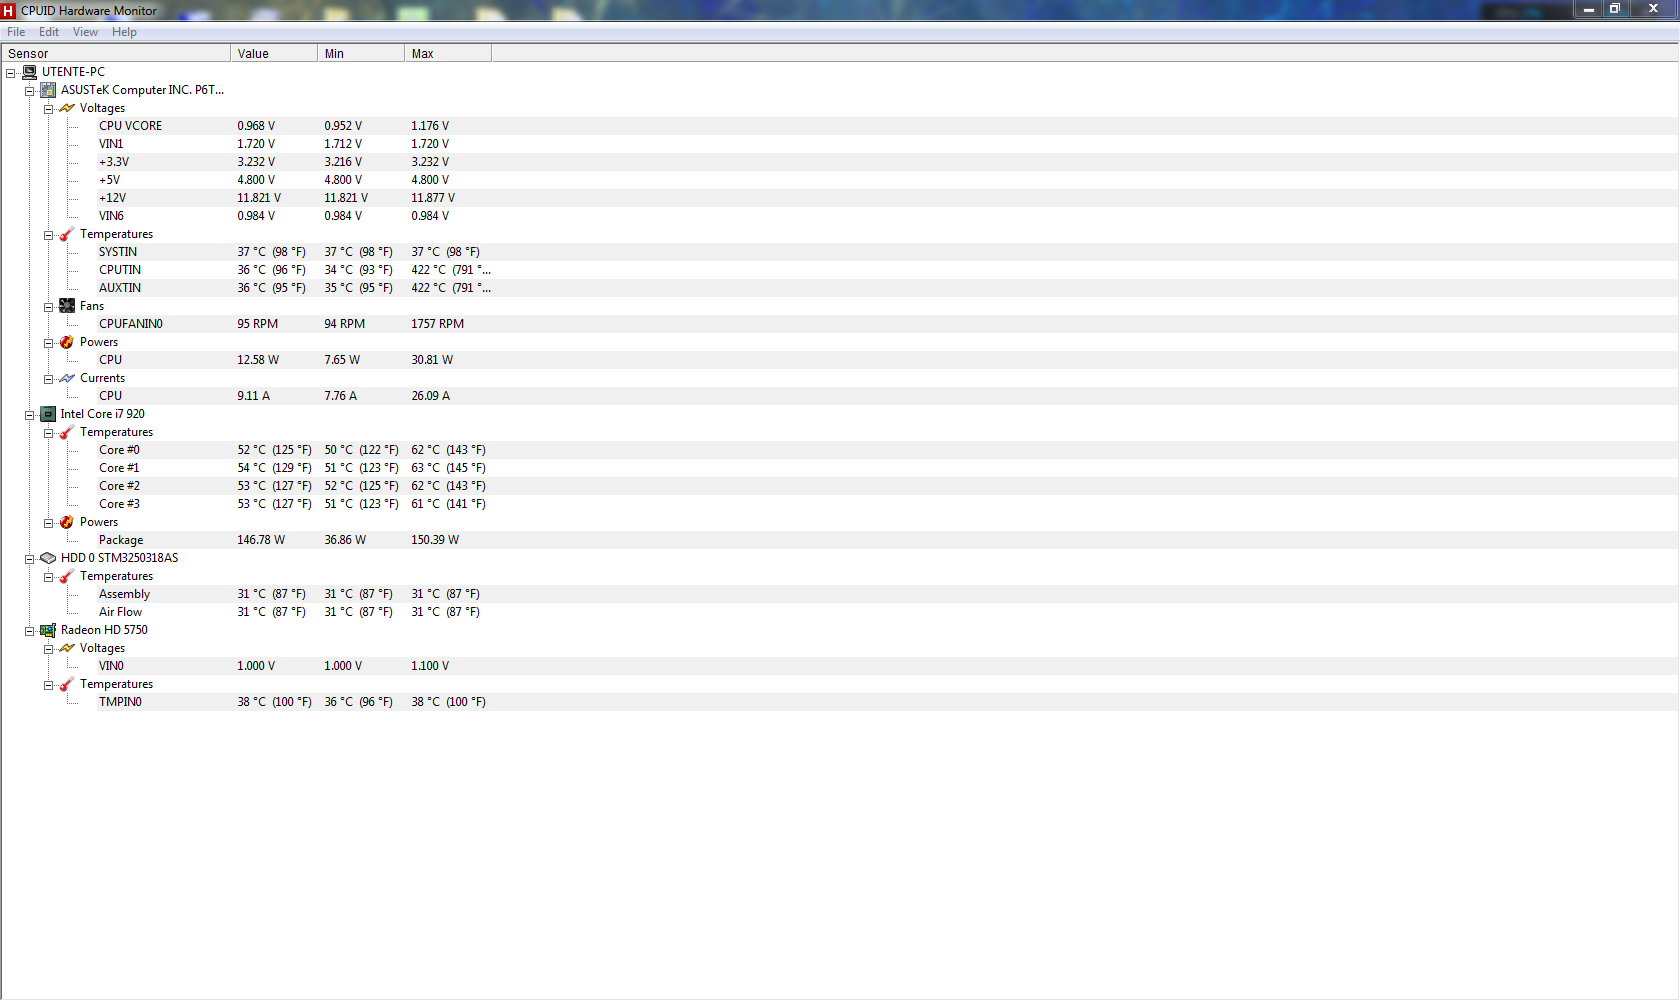The width and height of the screenshot is (1680, 1000).
Task: Click the Radeon Temperatures thermometer icon
Action: pos(67,684)
